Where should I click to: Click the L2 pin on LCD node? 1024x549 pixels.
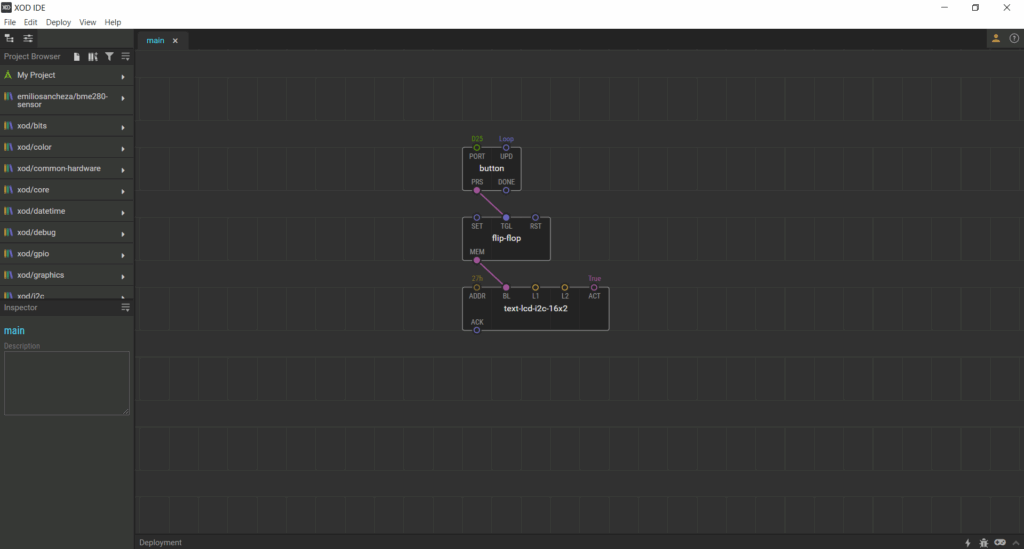pos(565,288)
